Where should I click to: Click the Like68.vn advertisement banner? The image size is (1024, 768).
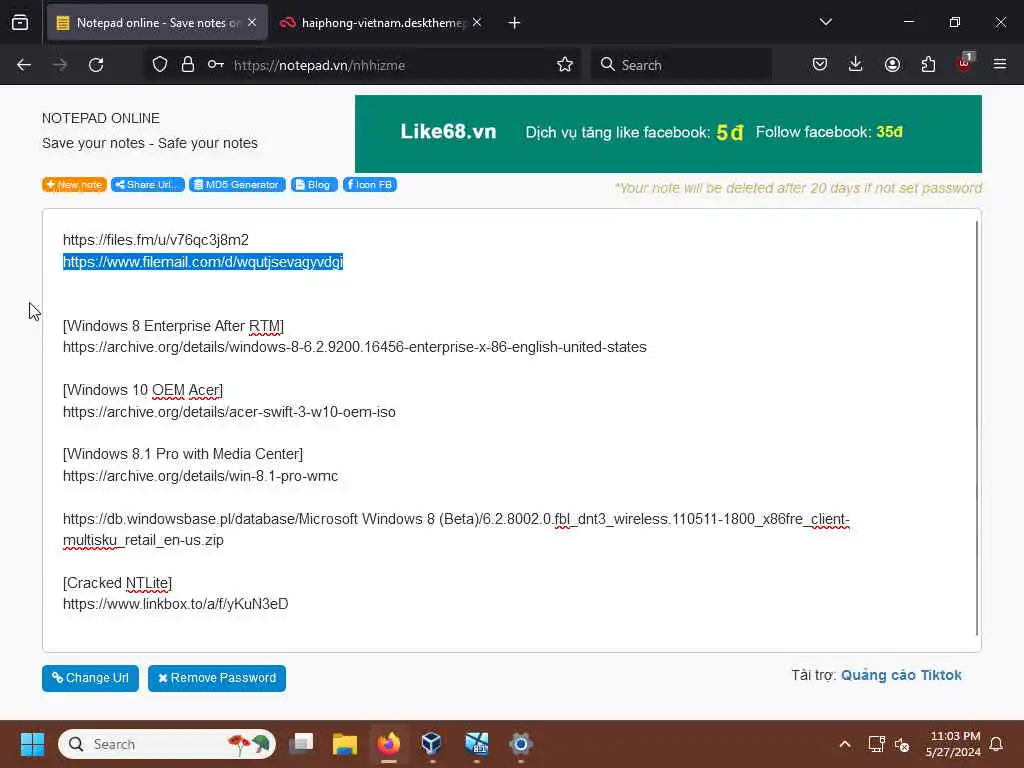668,134
